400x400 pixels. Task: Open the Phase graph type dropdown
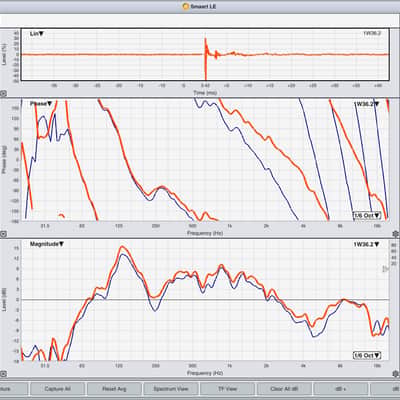41,104
